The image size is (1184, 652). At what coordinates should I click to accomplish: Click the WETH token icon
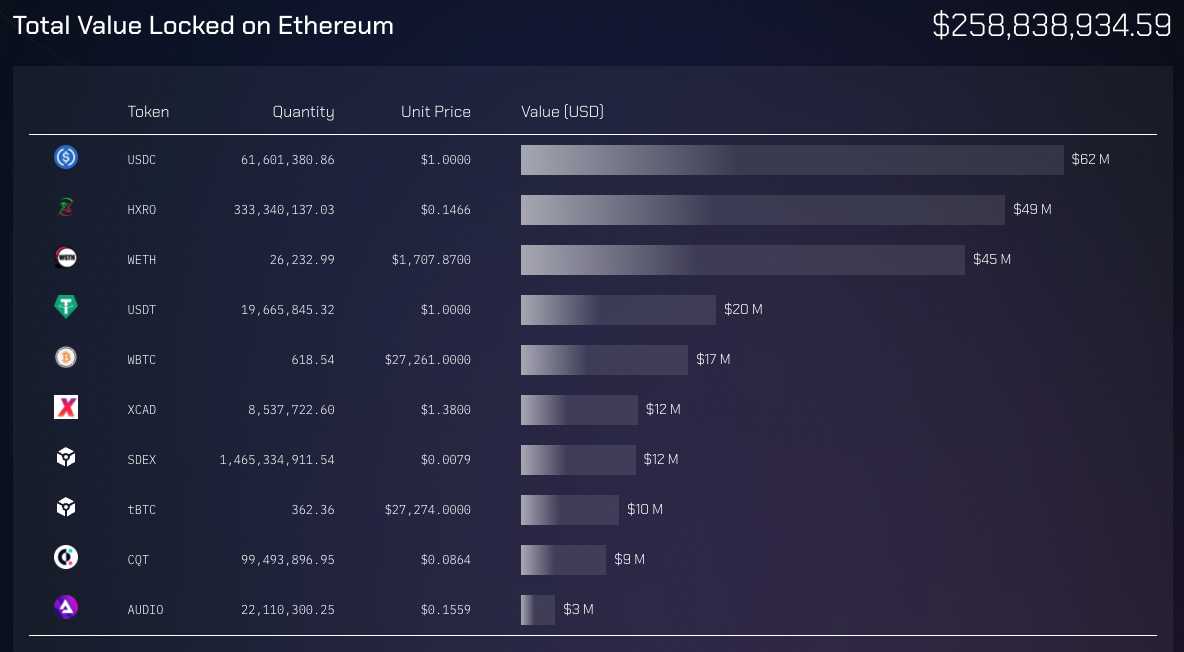pyautogui.click(x=66, y=258)
